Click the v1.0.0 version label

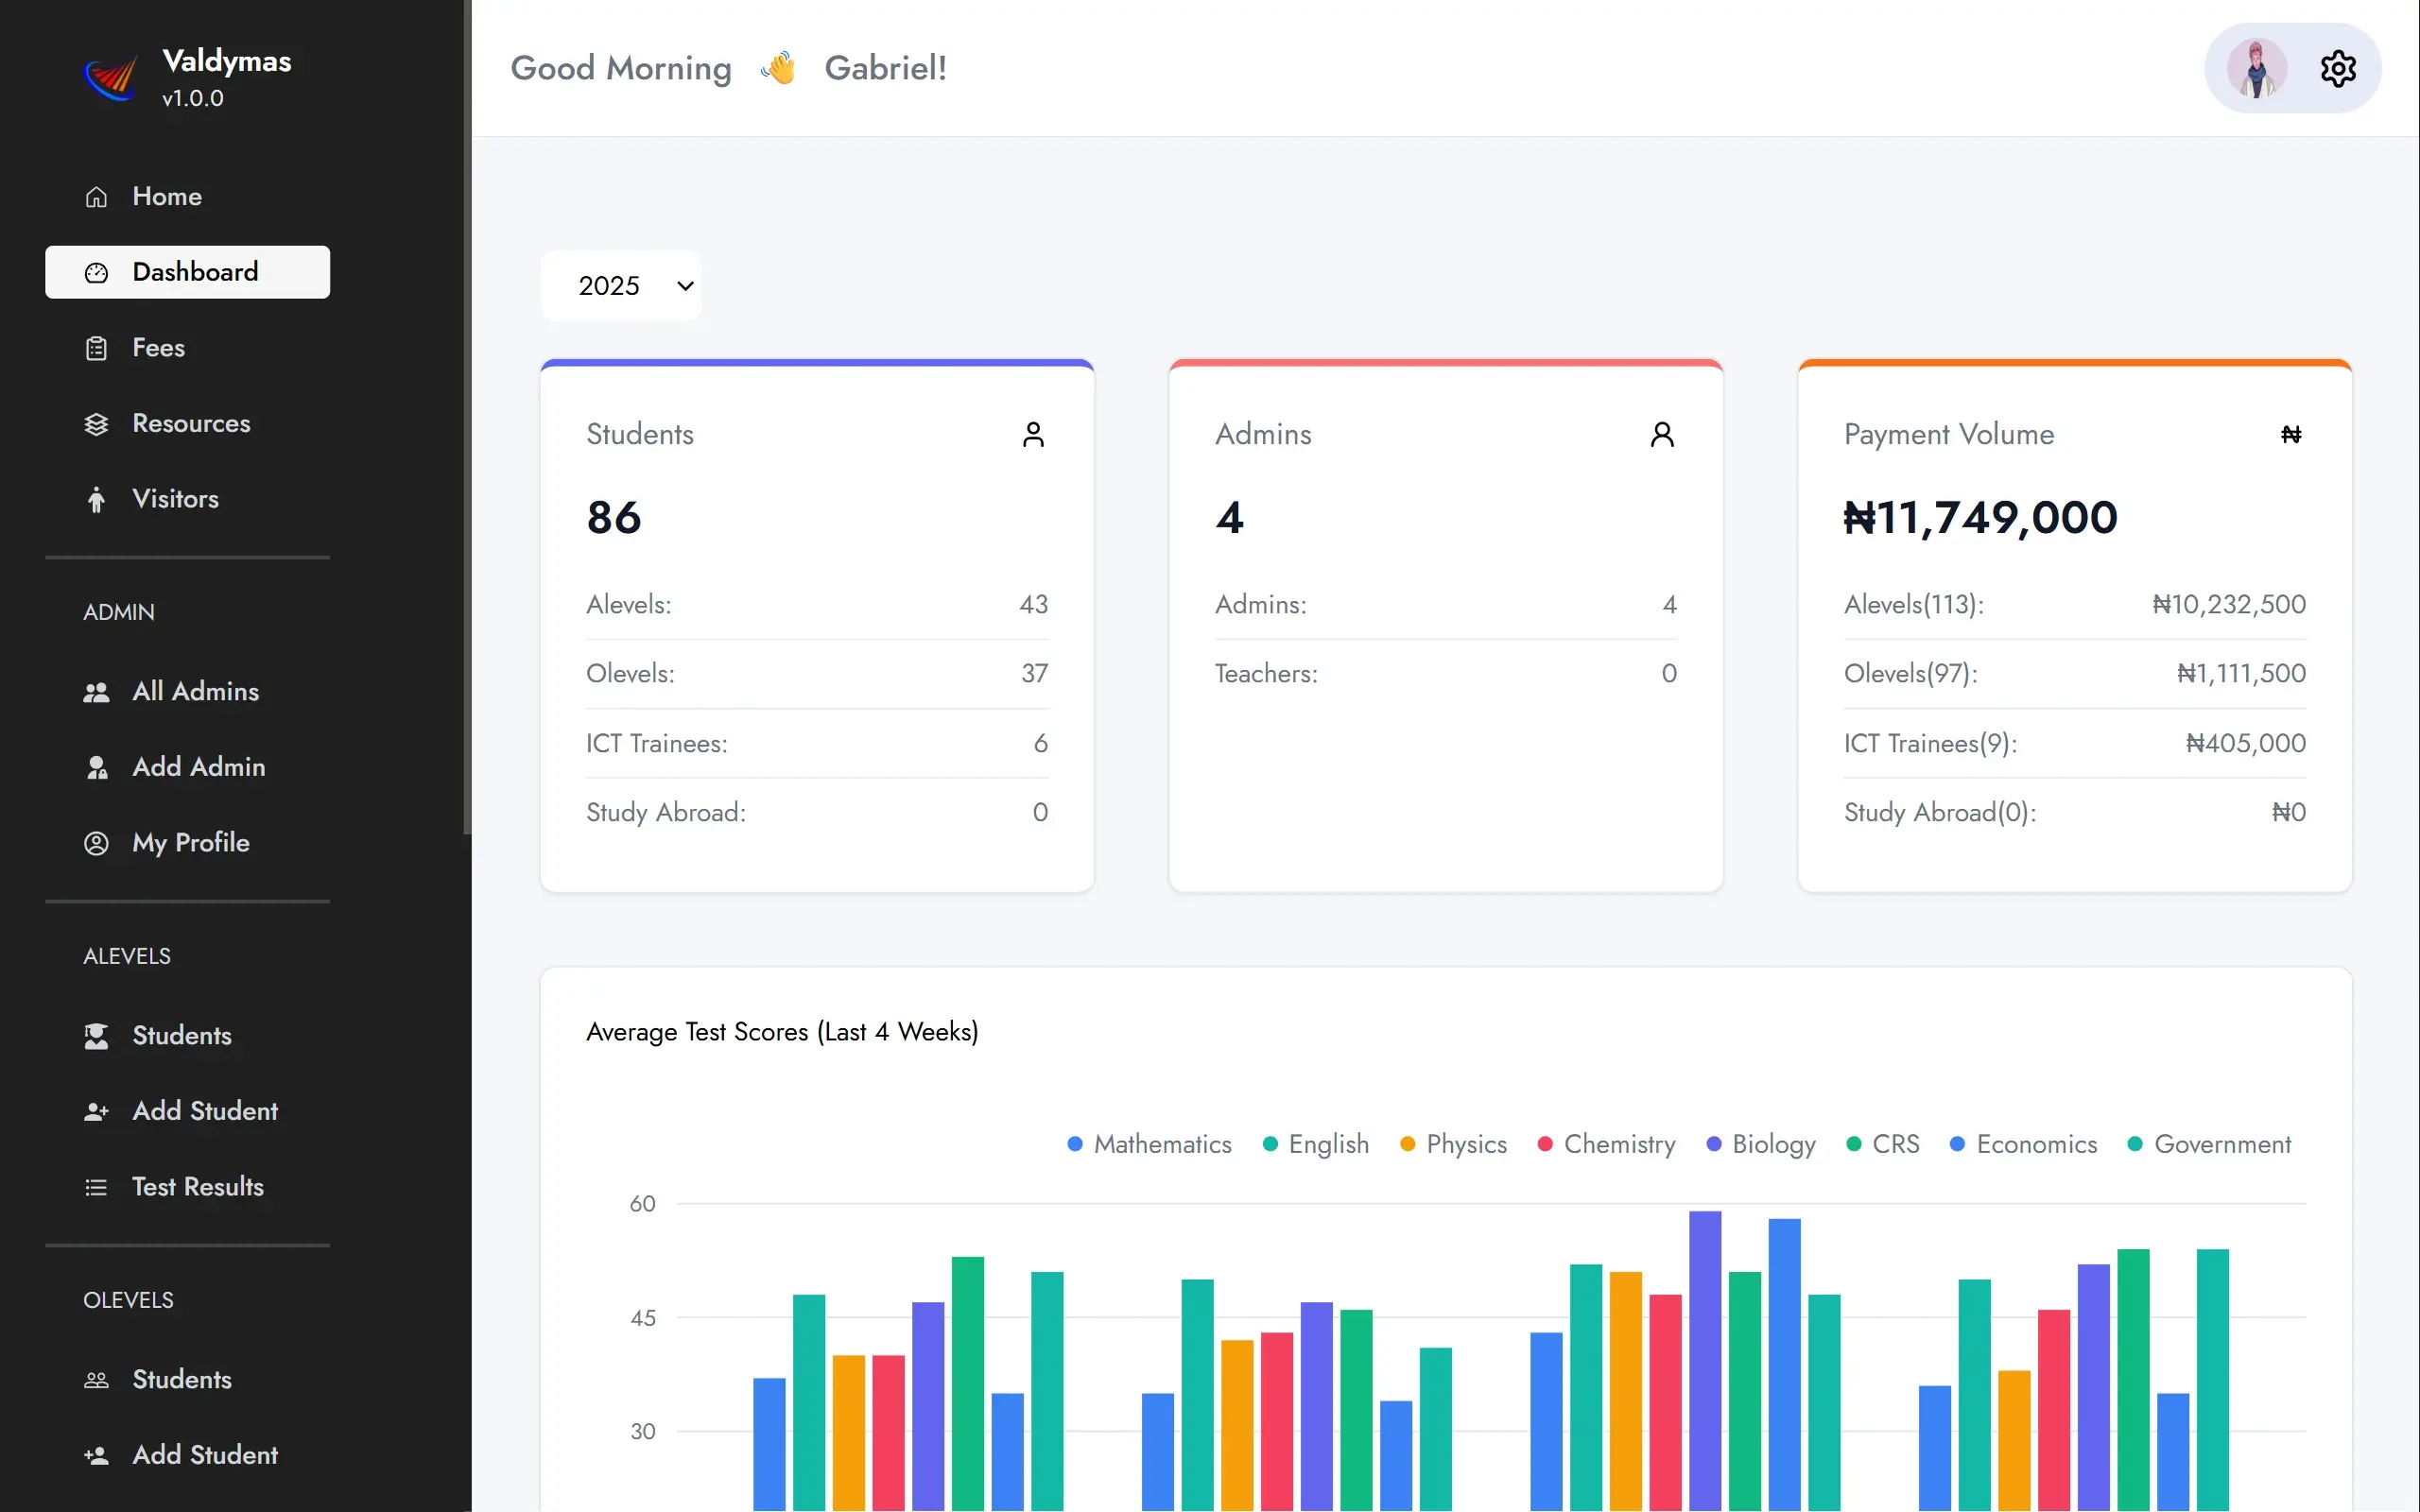coord(193,99)
